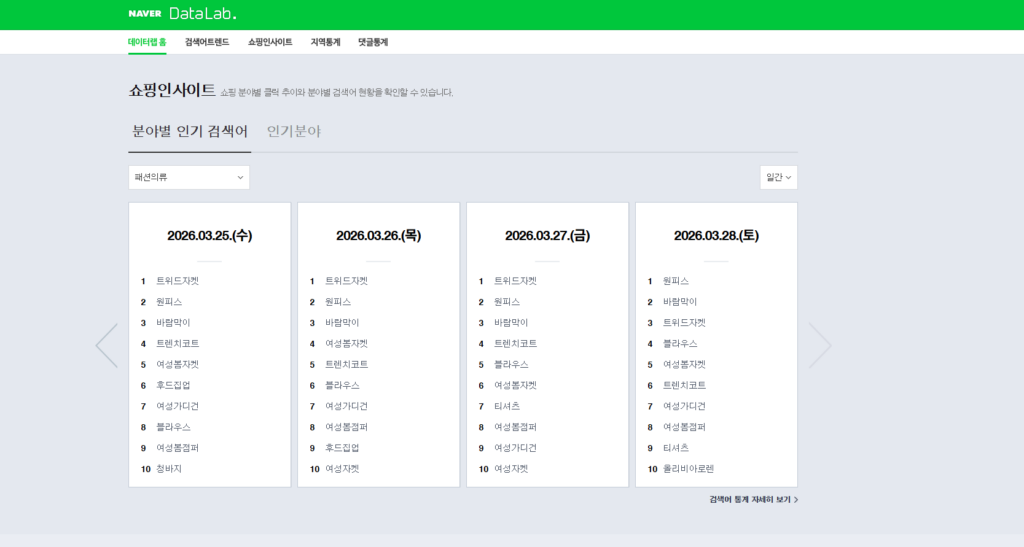This screenshot has height=547, width=1024.
Task: Expand the 일간 period dropdown
Action: 778,177
